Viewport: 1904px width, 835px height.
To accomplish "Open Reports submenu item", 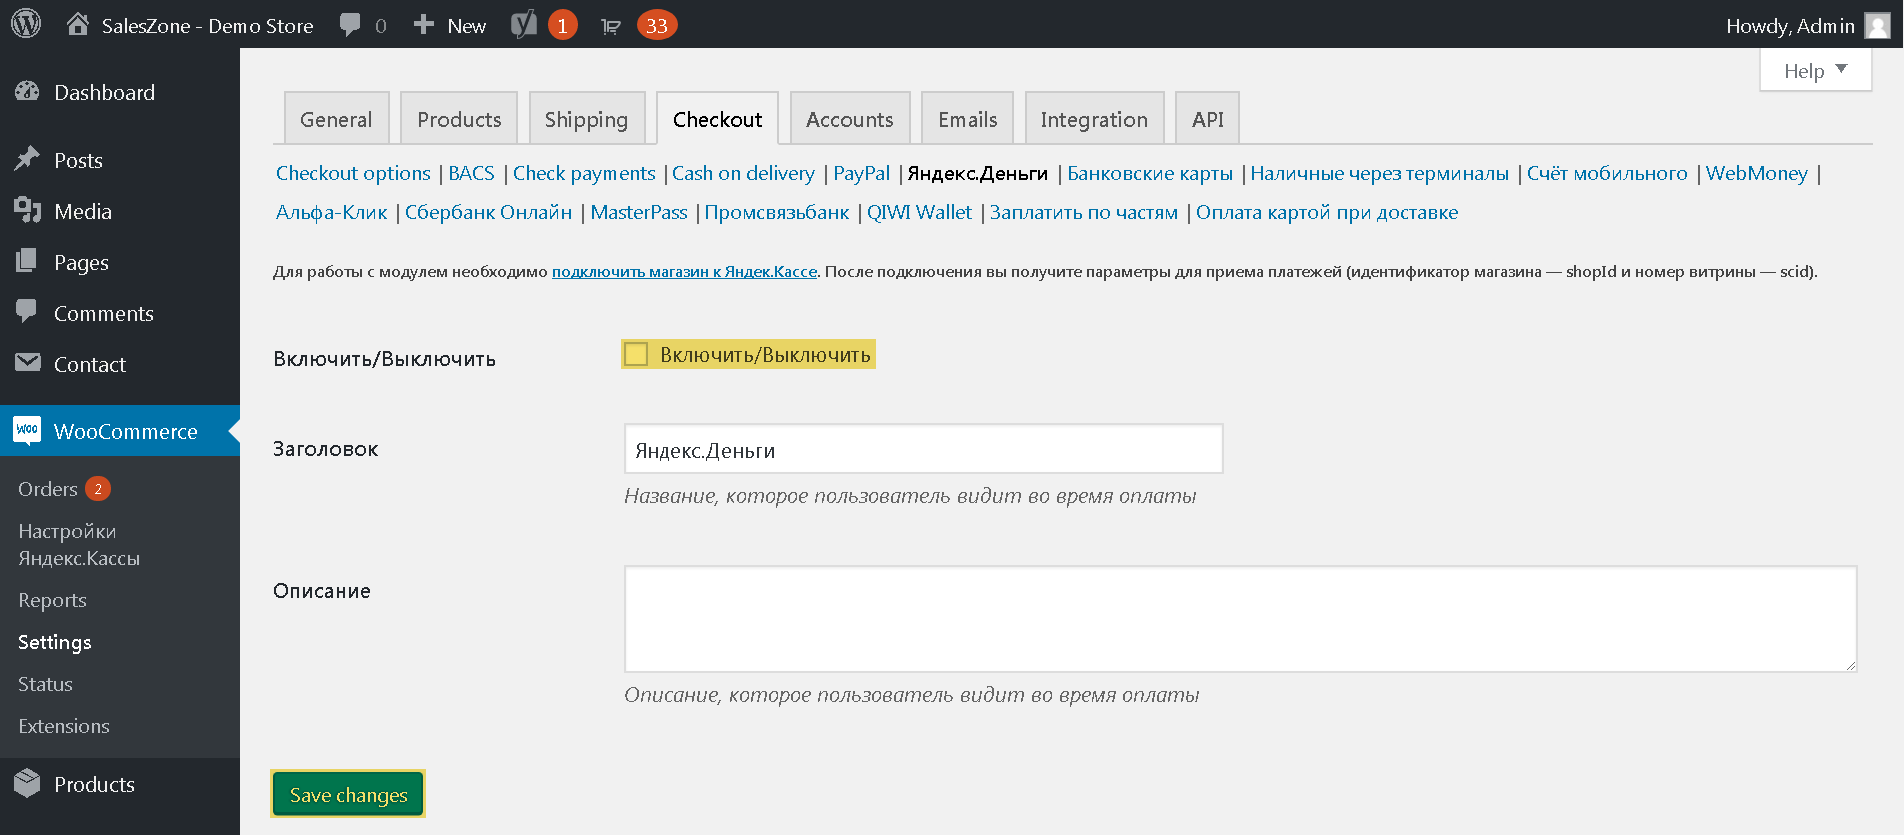I will 52,600.
